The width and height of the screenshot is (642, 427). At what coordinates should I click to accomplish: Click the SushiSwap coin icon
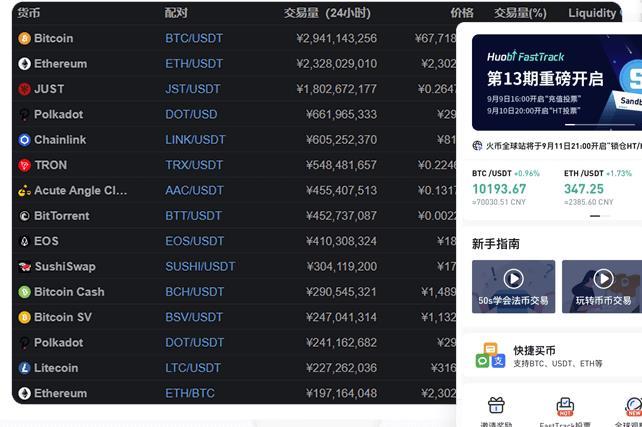[25, 267]
